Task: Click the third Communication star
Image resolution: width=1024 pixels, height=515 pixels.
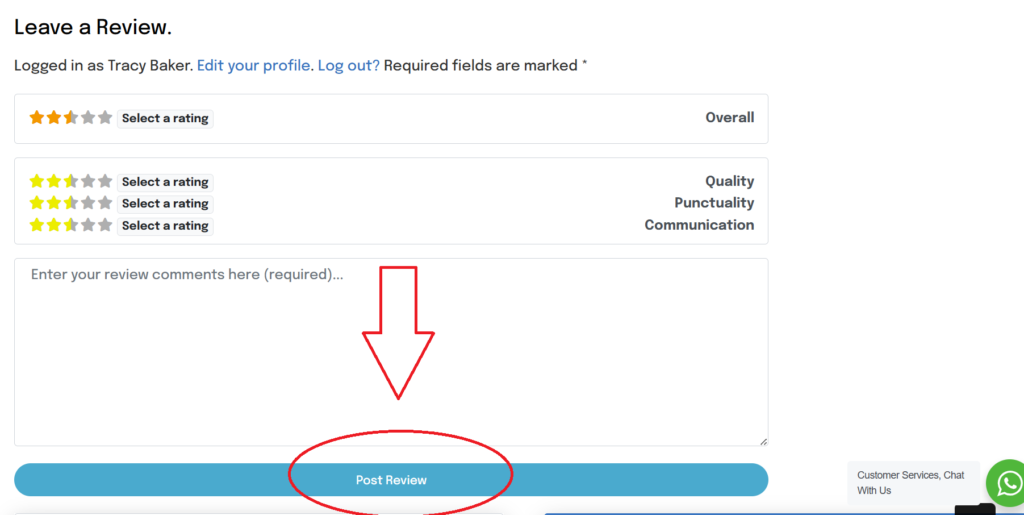Action: pyautogui.click(x=71, y=226)
